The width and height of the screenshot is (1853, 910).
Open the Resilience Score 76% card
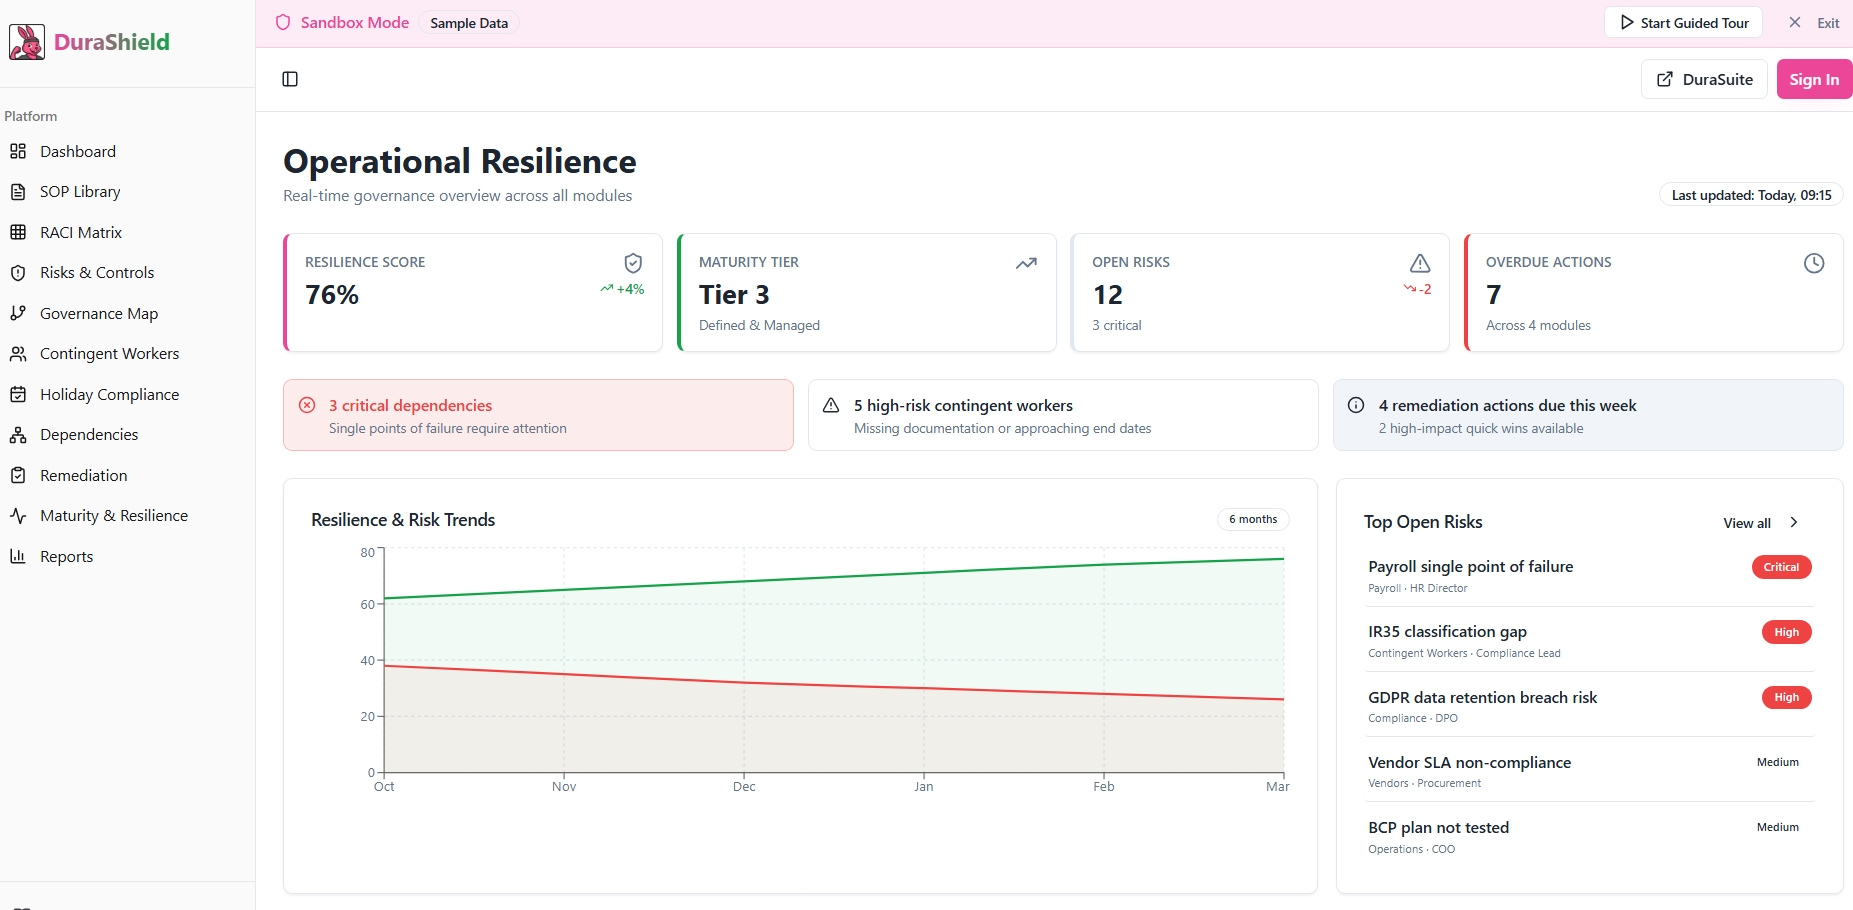[x=473, y=293]
